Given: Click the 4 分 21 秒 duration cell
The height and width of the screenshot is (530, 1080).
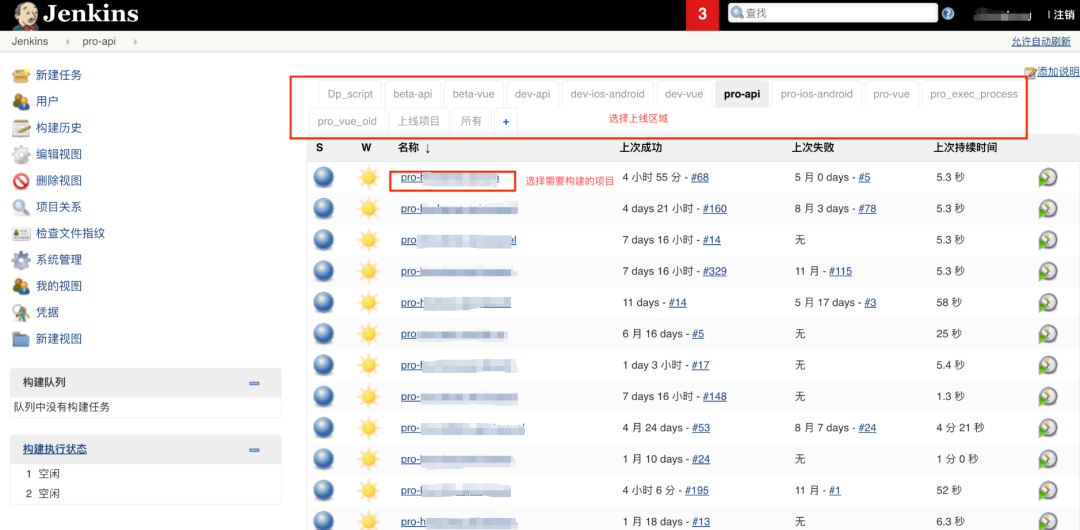Looking at the screenshot, I should pos(960,427).
